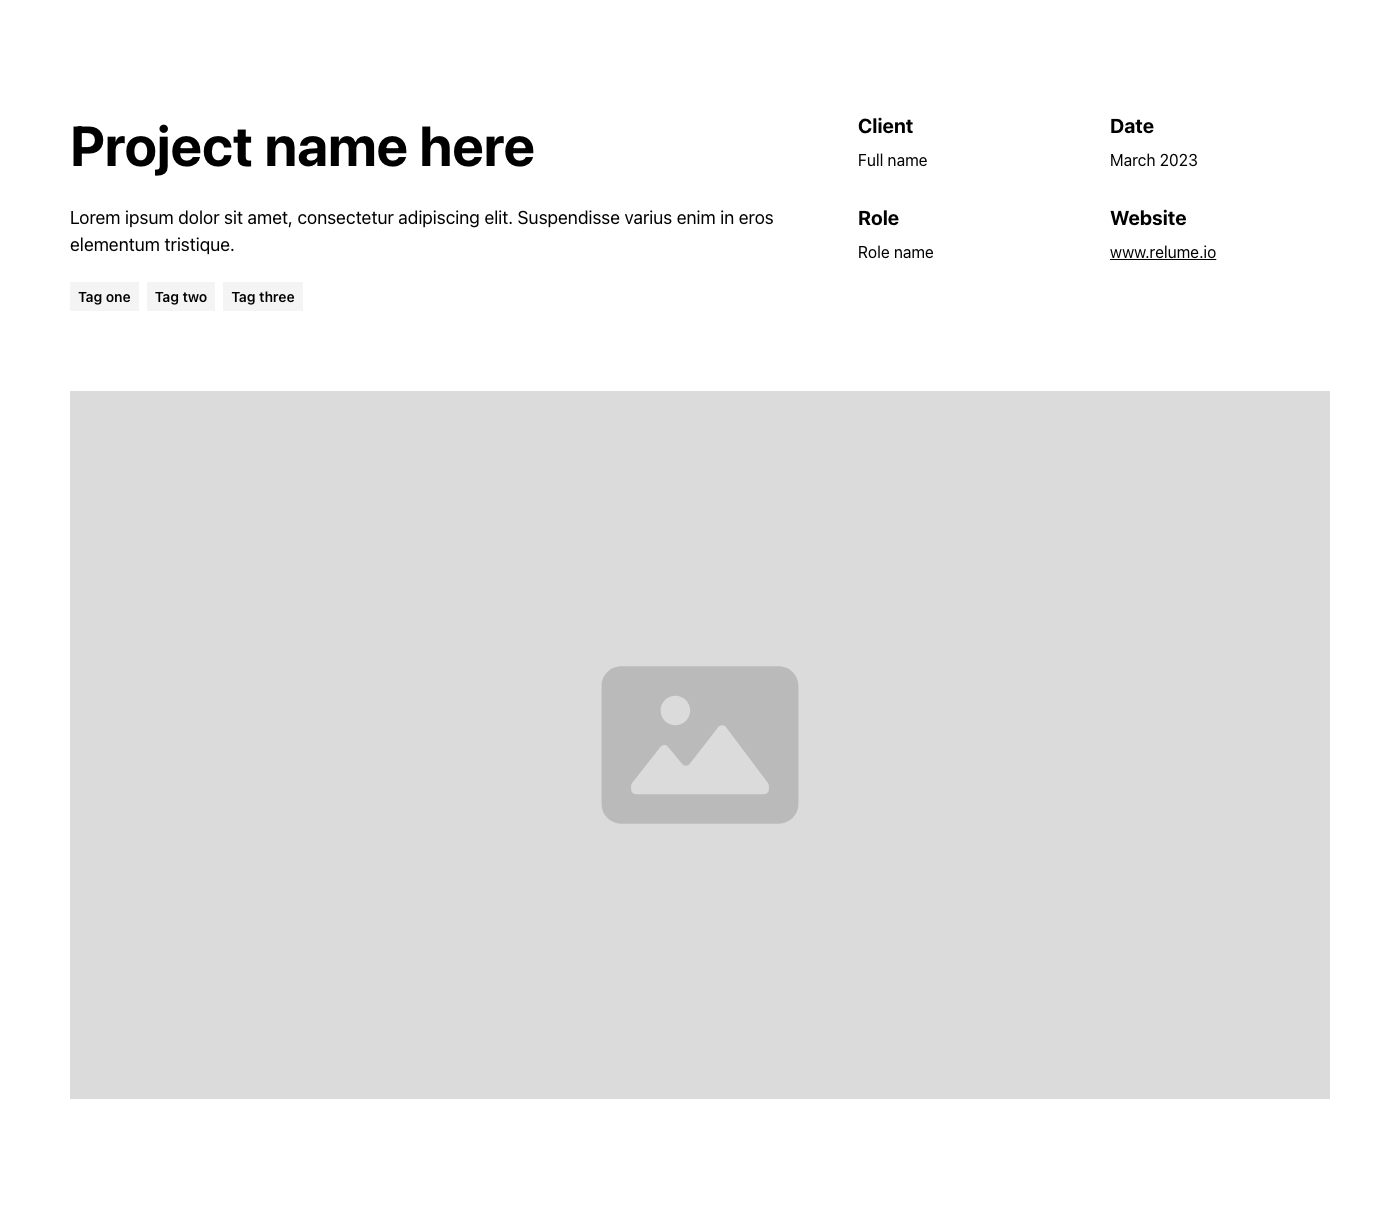The image size is (1400, 1210).
Task: Select the "Tag two" tag
Action: tap(181, 297)
